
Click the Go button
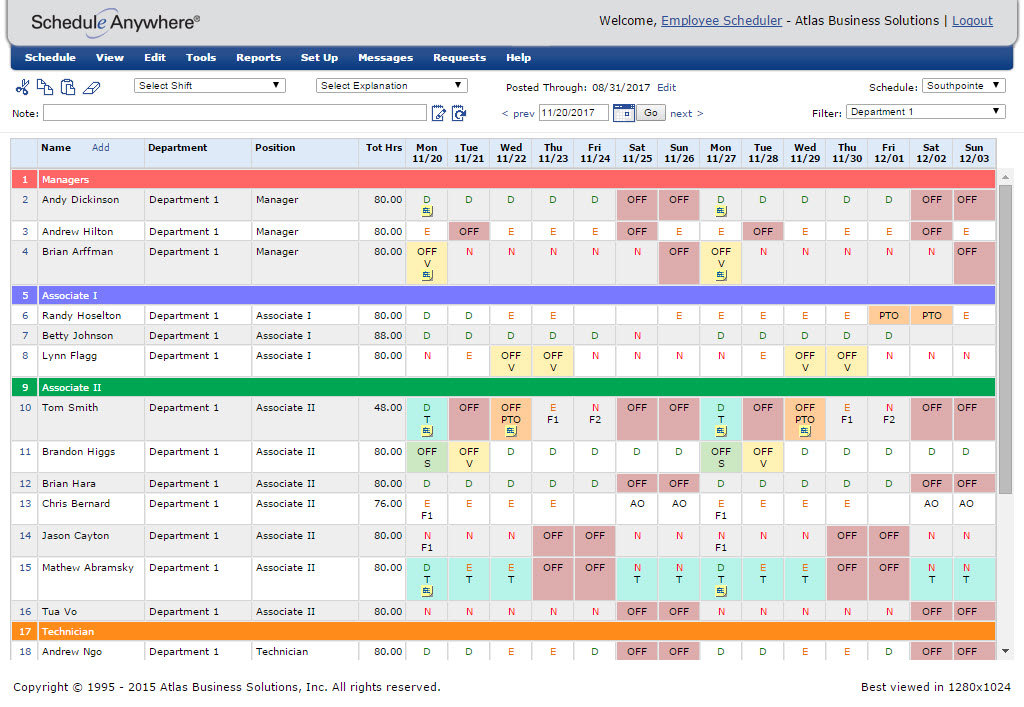651,113
